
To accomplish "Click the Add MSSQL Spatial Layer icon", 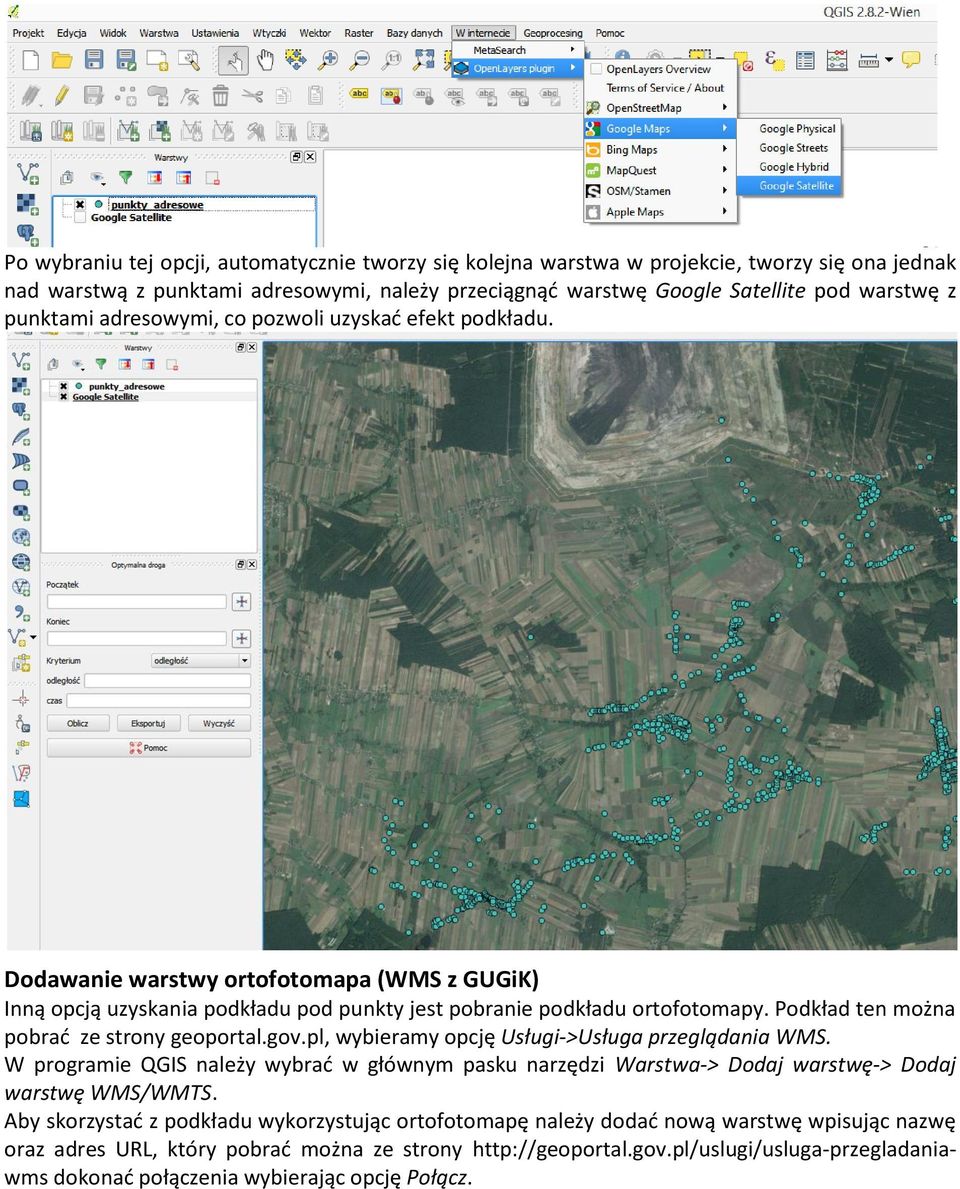I will [x=21, y=461].
